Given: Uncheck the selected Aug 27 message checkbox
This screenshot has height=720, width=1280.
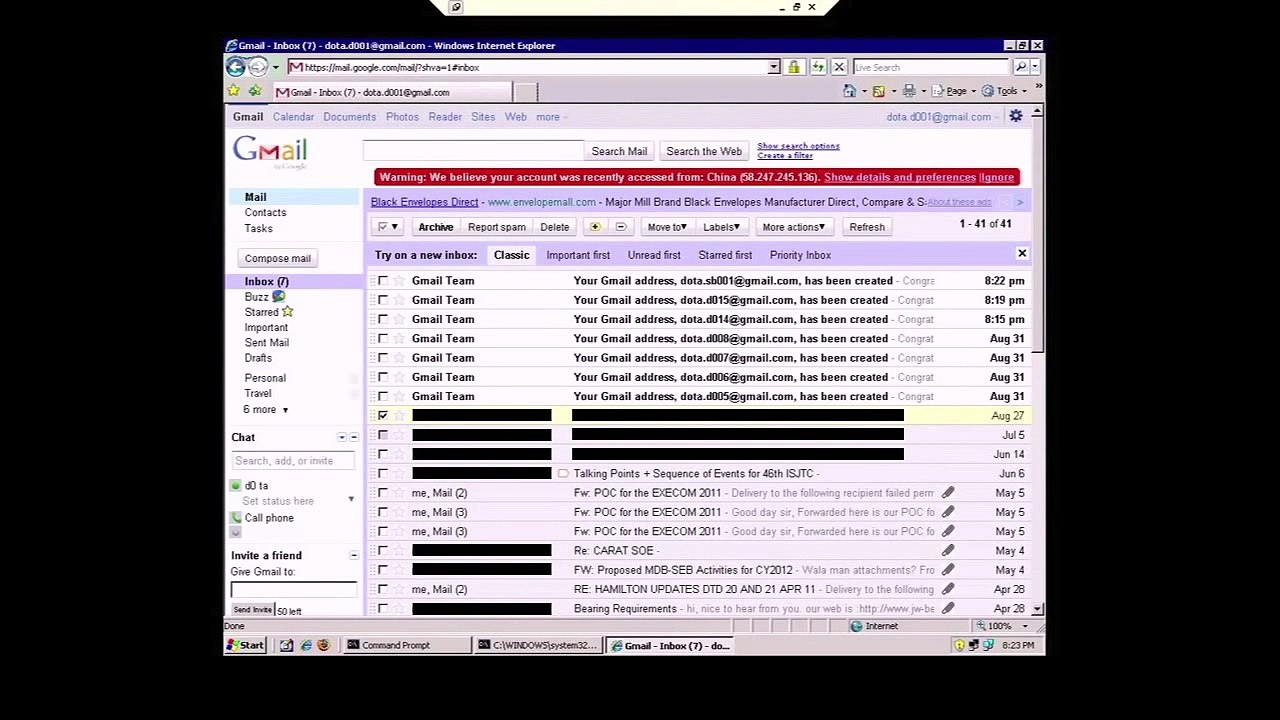Looking at the screenshot, I should pyautogui.click(x=383, y=416).
